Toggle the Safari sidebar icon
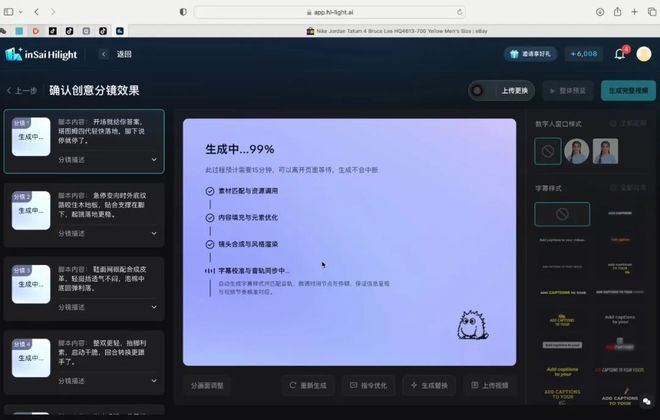 pos(8,12)
